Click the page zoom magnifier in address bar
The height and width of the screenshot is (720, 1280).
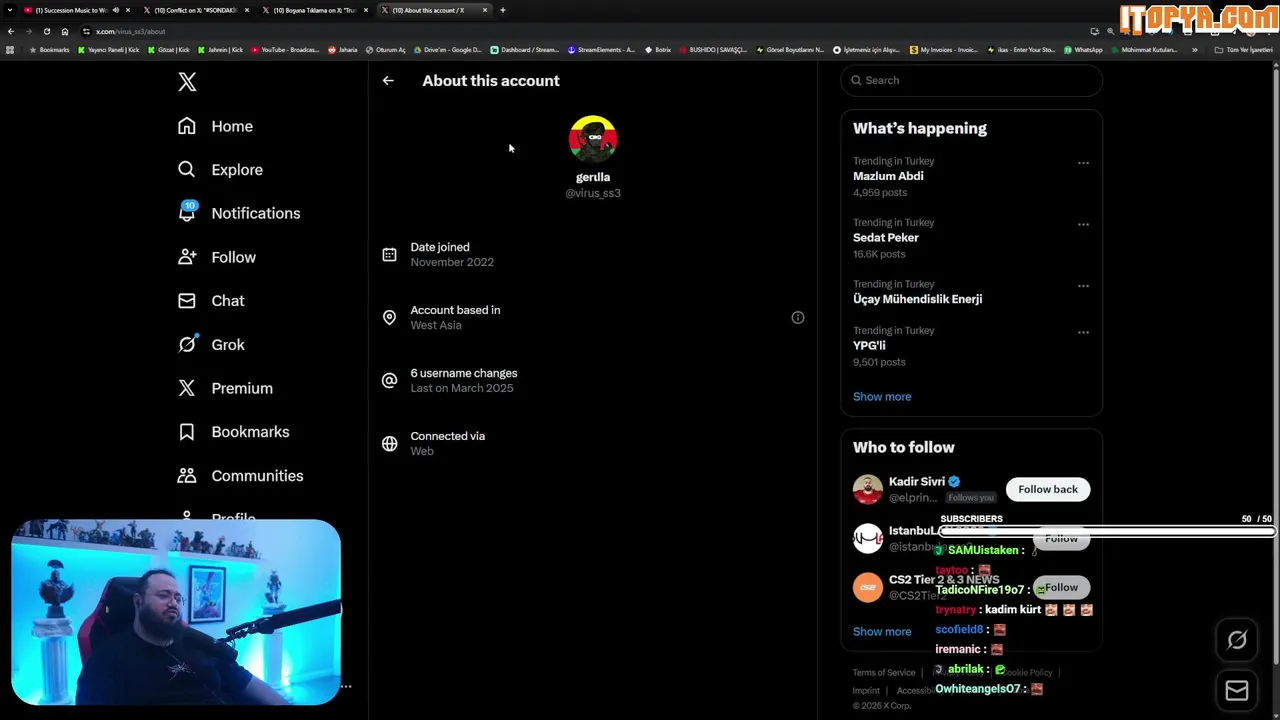coord(1110,31)
